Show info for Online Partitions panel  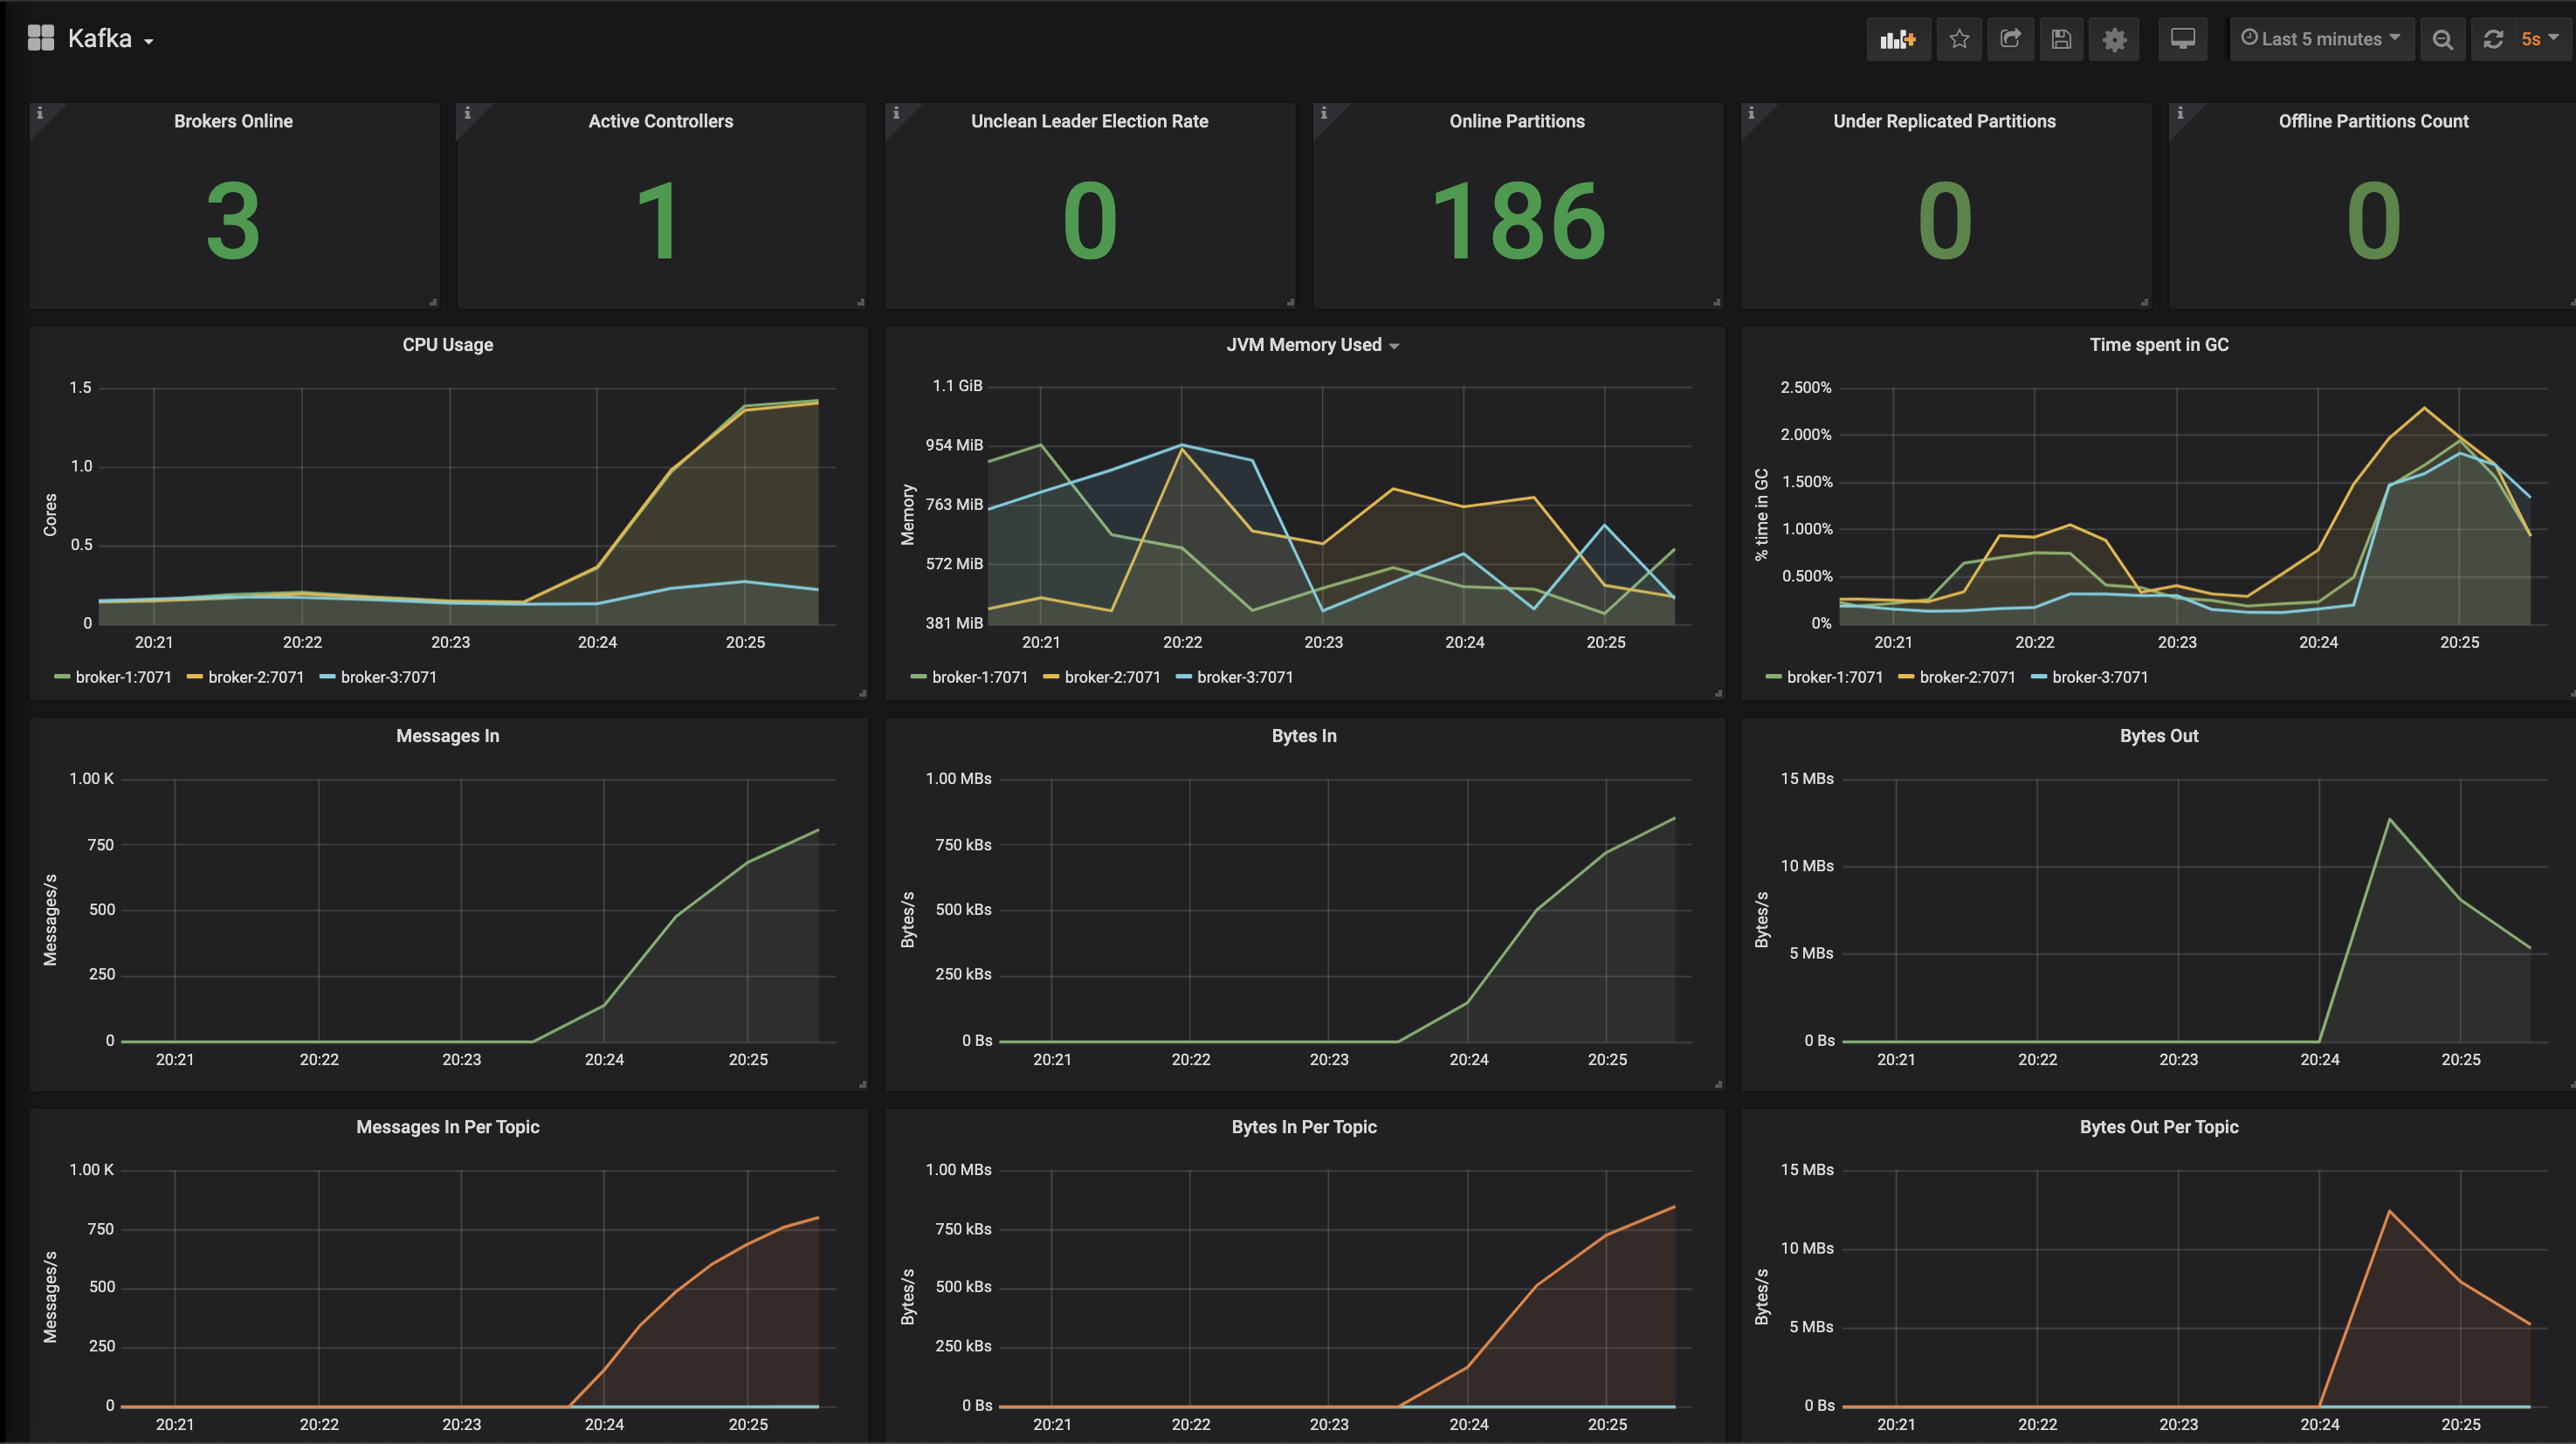pos(1323,113)
